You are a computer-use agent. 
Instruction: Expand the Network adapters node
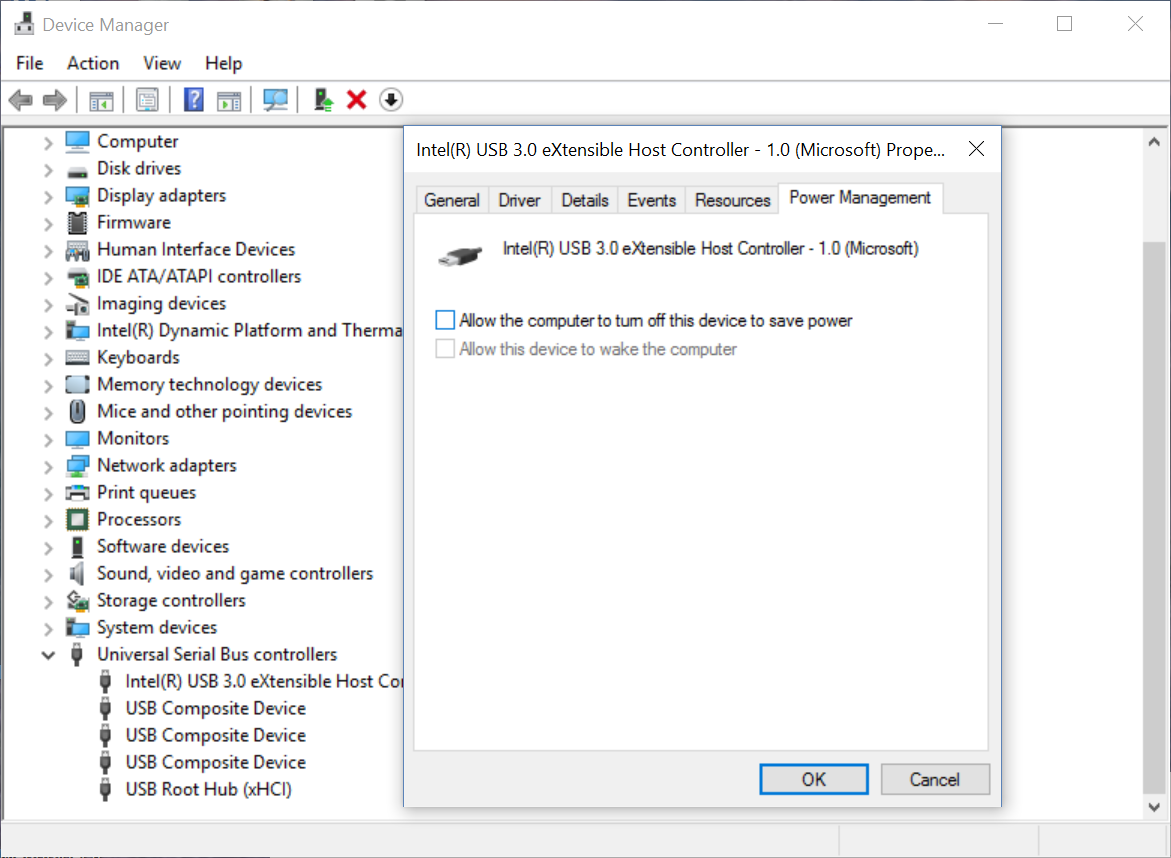(x=48, y=466)
